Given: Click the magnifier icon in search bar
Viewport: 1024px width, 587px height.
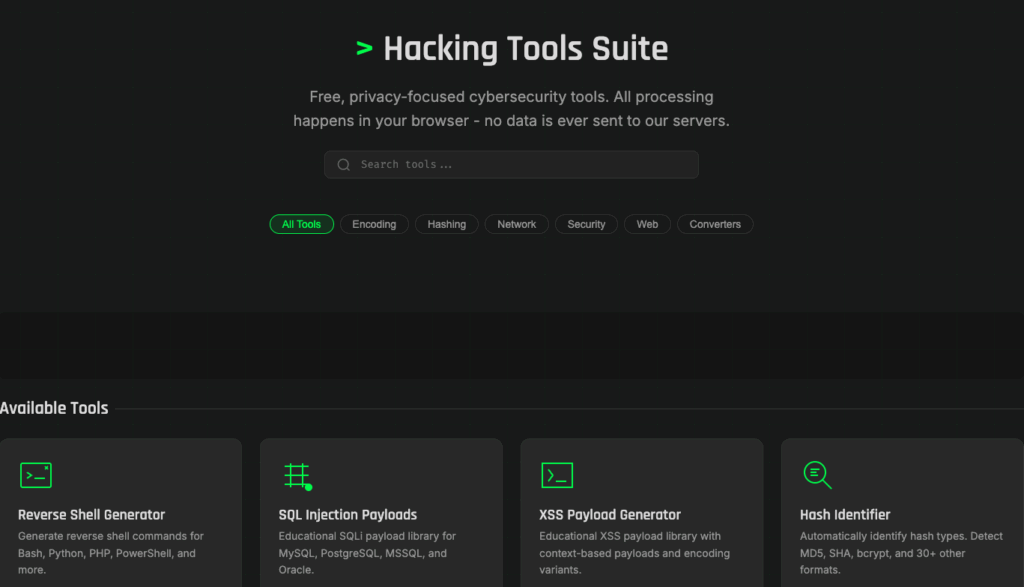Looking at the screenshot, I should tap(344, 165).
